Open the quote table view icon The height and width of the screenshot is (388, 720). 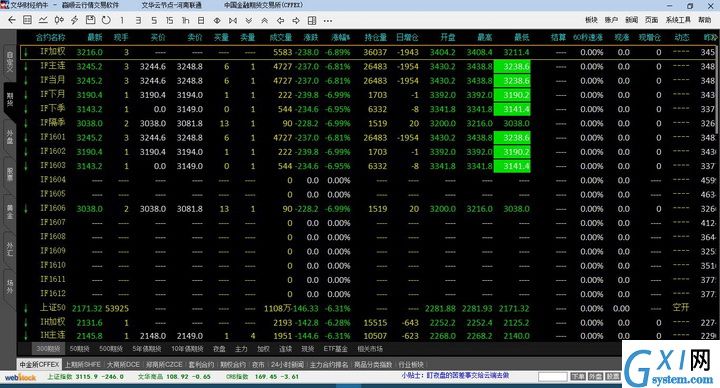[28, 20]
